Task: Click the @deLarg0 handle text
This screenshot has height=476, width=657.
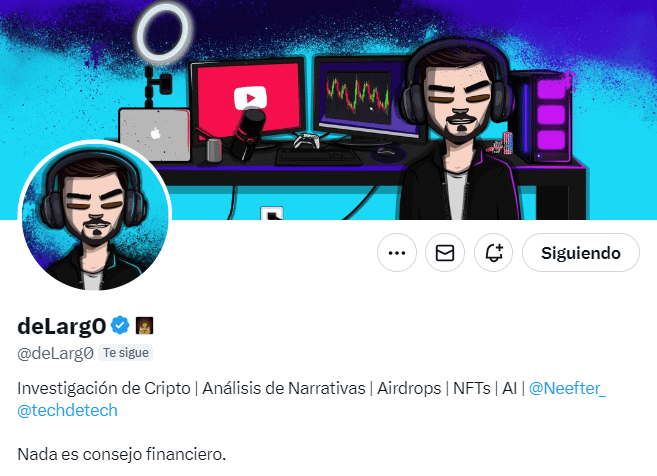Action: pyautogui.click(x=55, y=354)
